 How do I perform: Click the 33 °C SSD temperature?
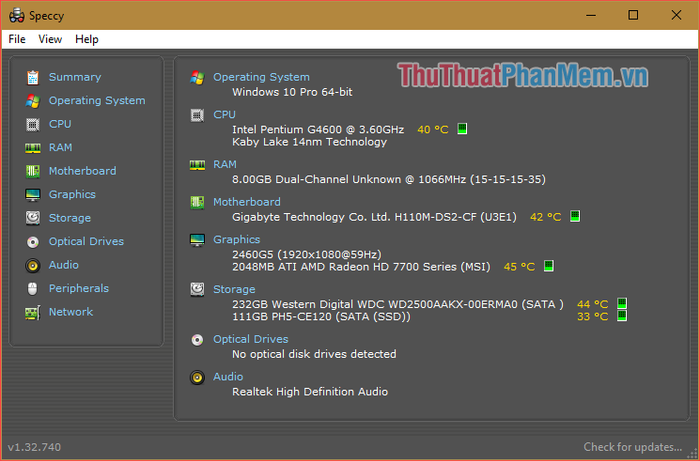pos(592,317)
